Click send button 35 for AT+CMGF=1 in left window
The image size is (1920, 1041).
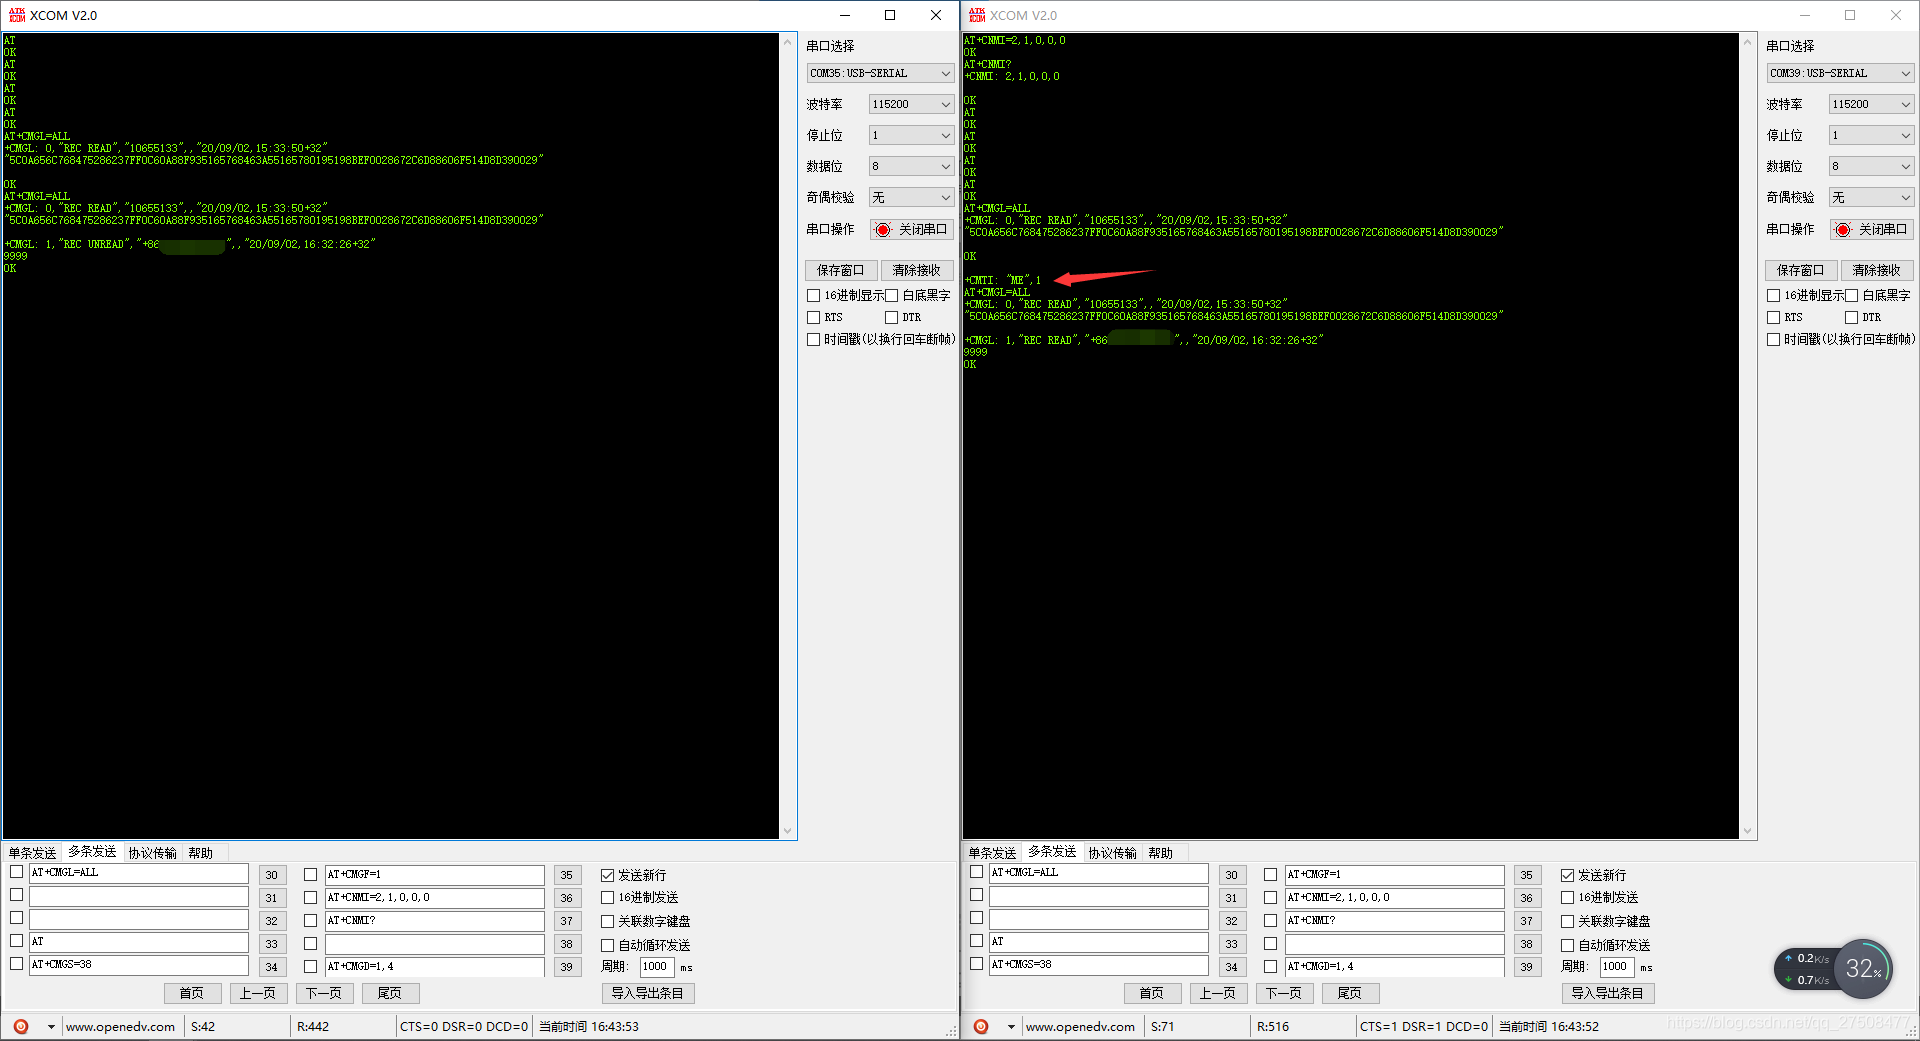pyautogui.click(x=567, y=875)
